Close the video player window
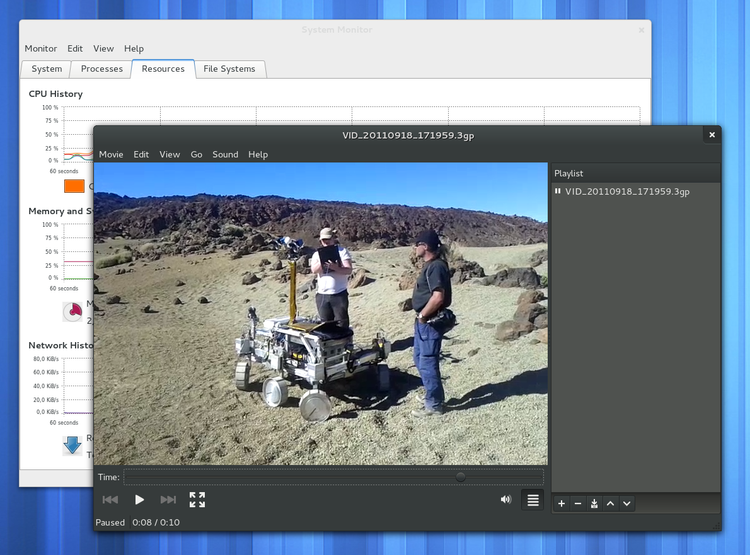750x555 pixels. (712, 135)
